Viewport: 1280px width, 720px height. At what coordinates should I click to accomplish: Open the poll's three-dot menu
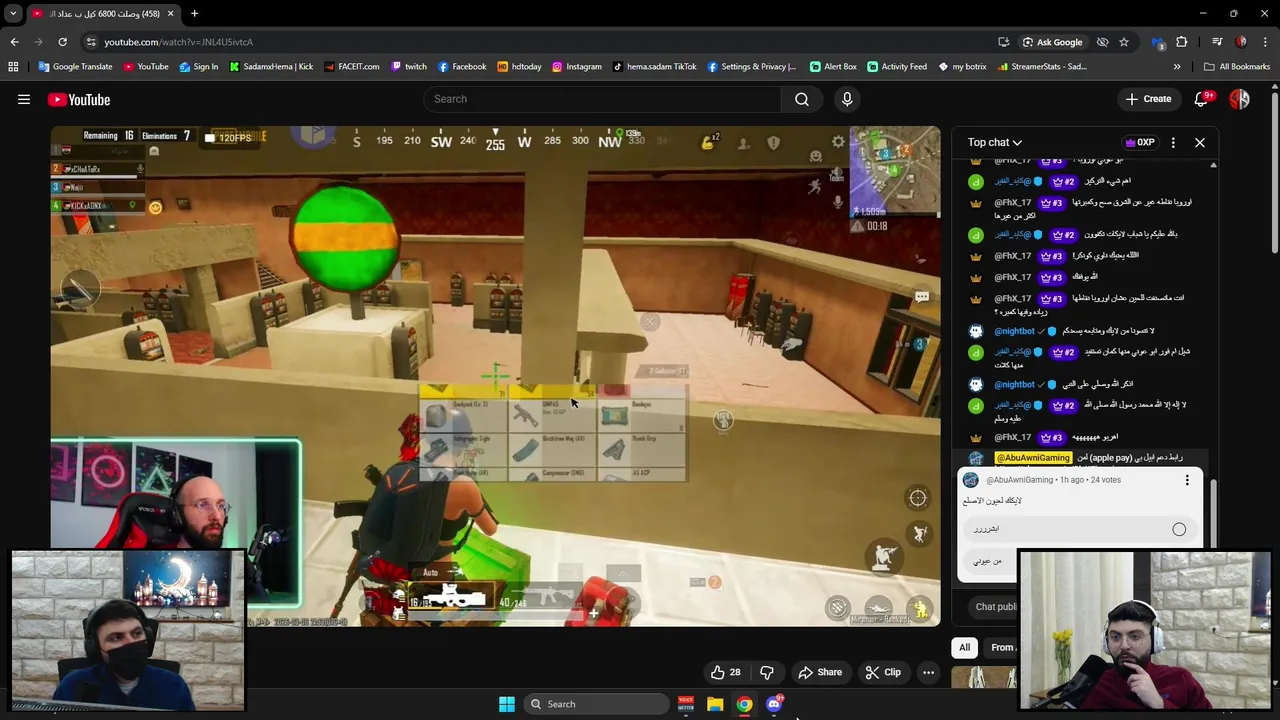click(x=1187, y=480)
